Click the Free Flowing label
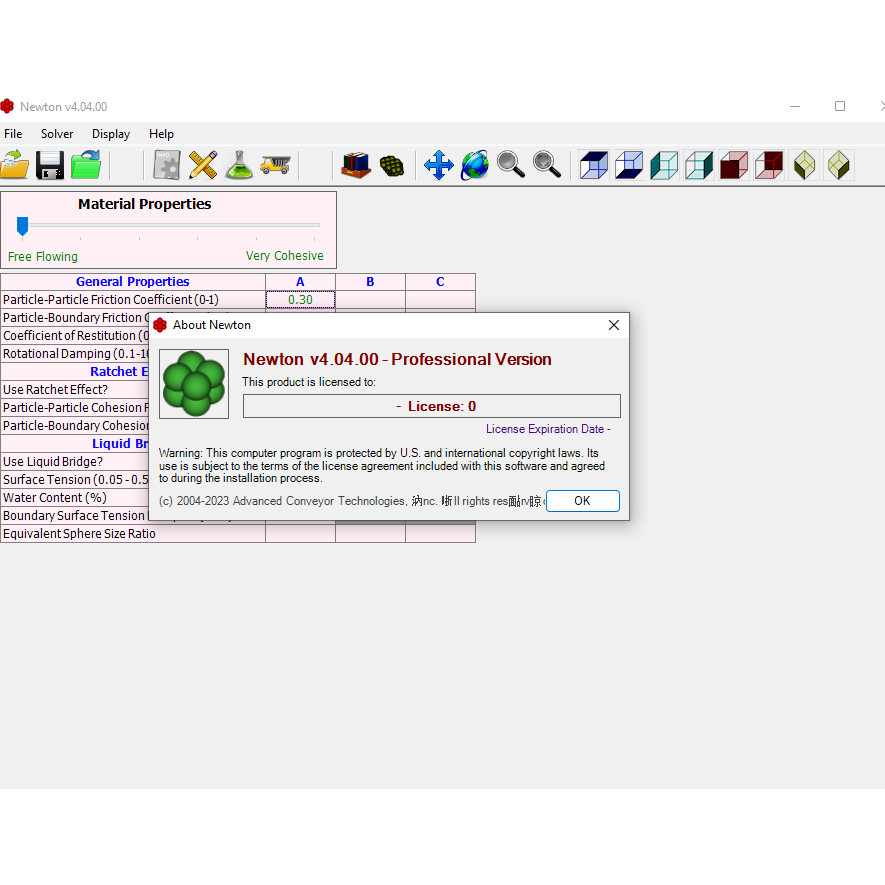Image resolution: width=885 pixels, height=885 pixels. [x=43, y=256]
